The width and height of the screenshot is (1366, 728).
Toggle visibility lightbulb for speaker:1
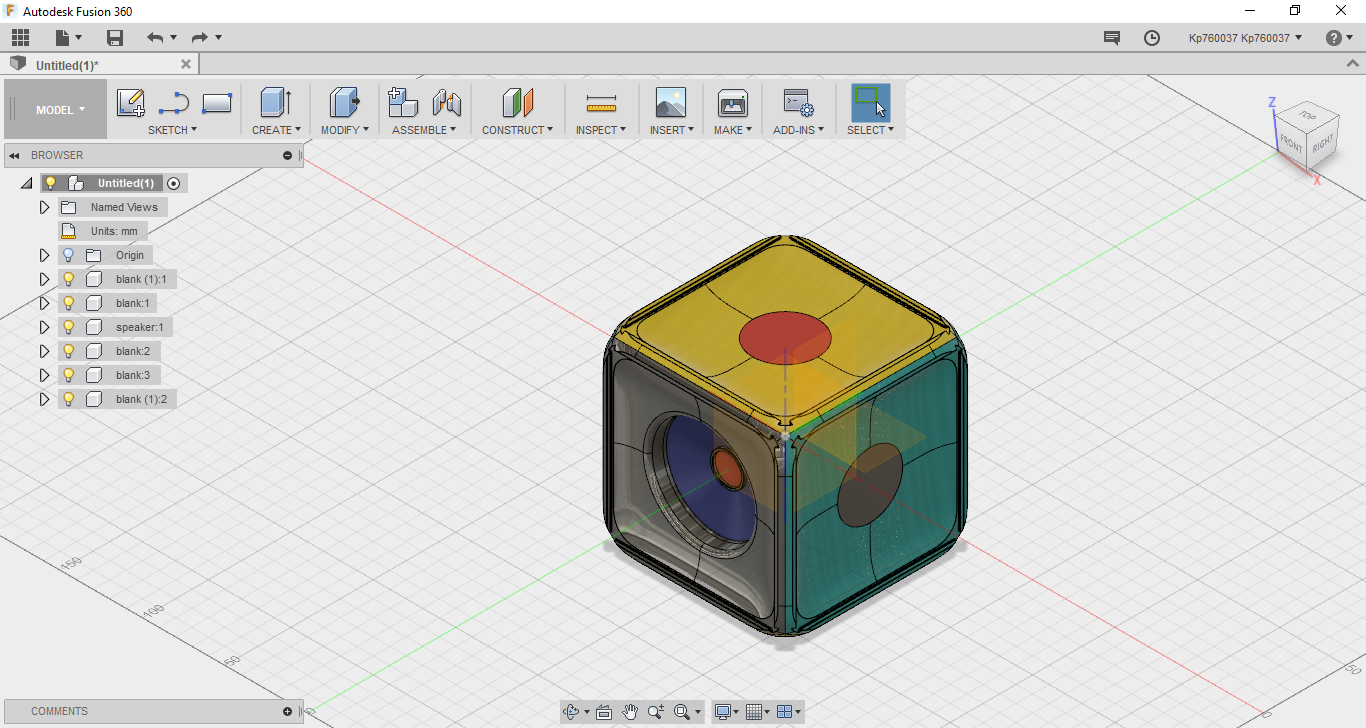[69, 327]
